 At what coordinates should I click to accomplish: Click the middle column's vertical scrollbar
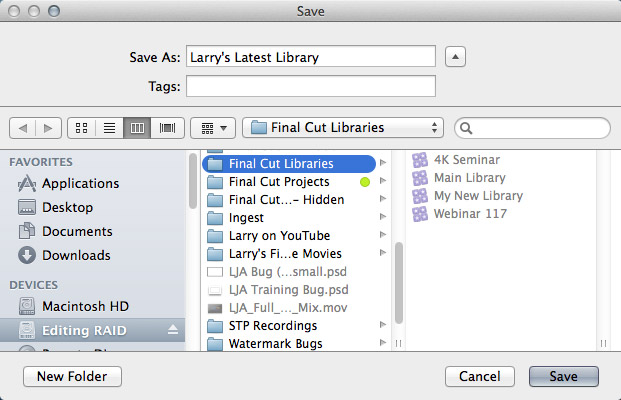pyautogui.click(x=399, y=283)
